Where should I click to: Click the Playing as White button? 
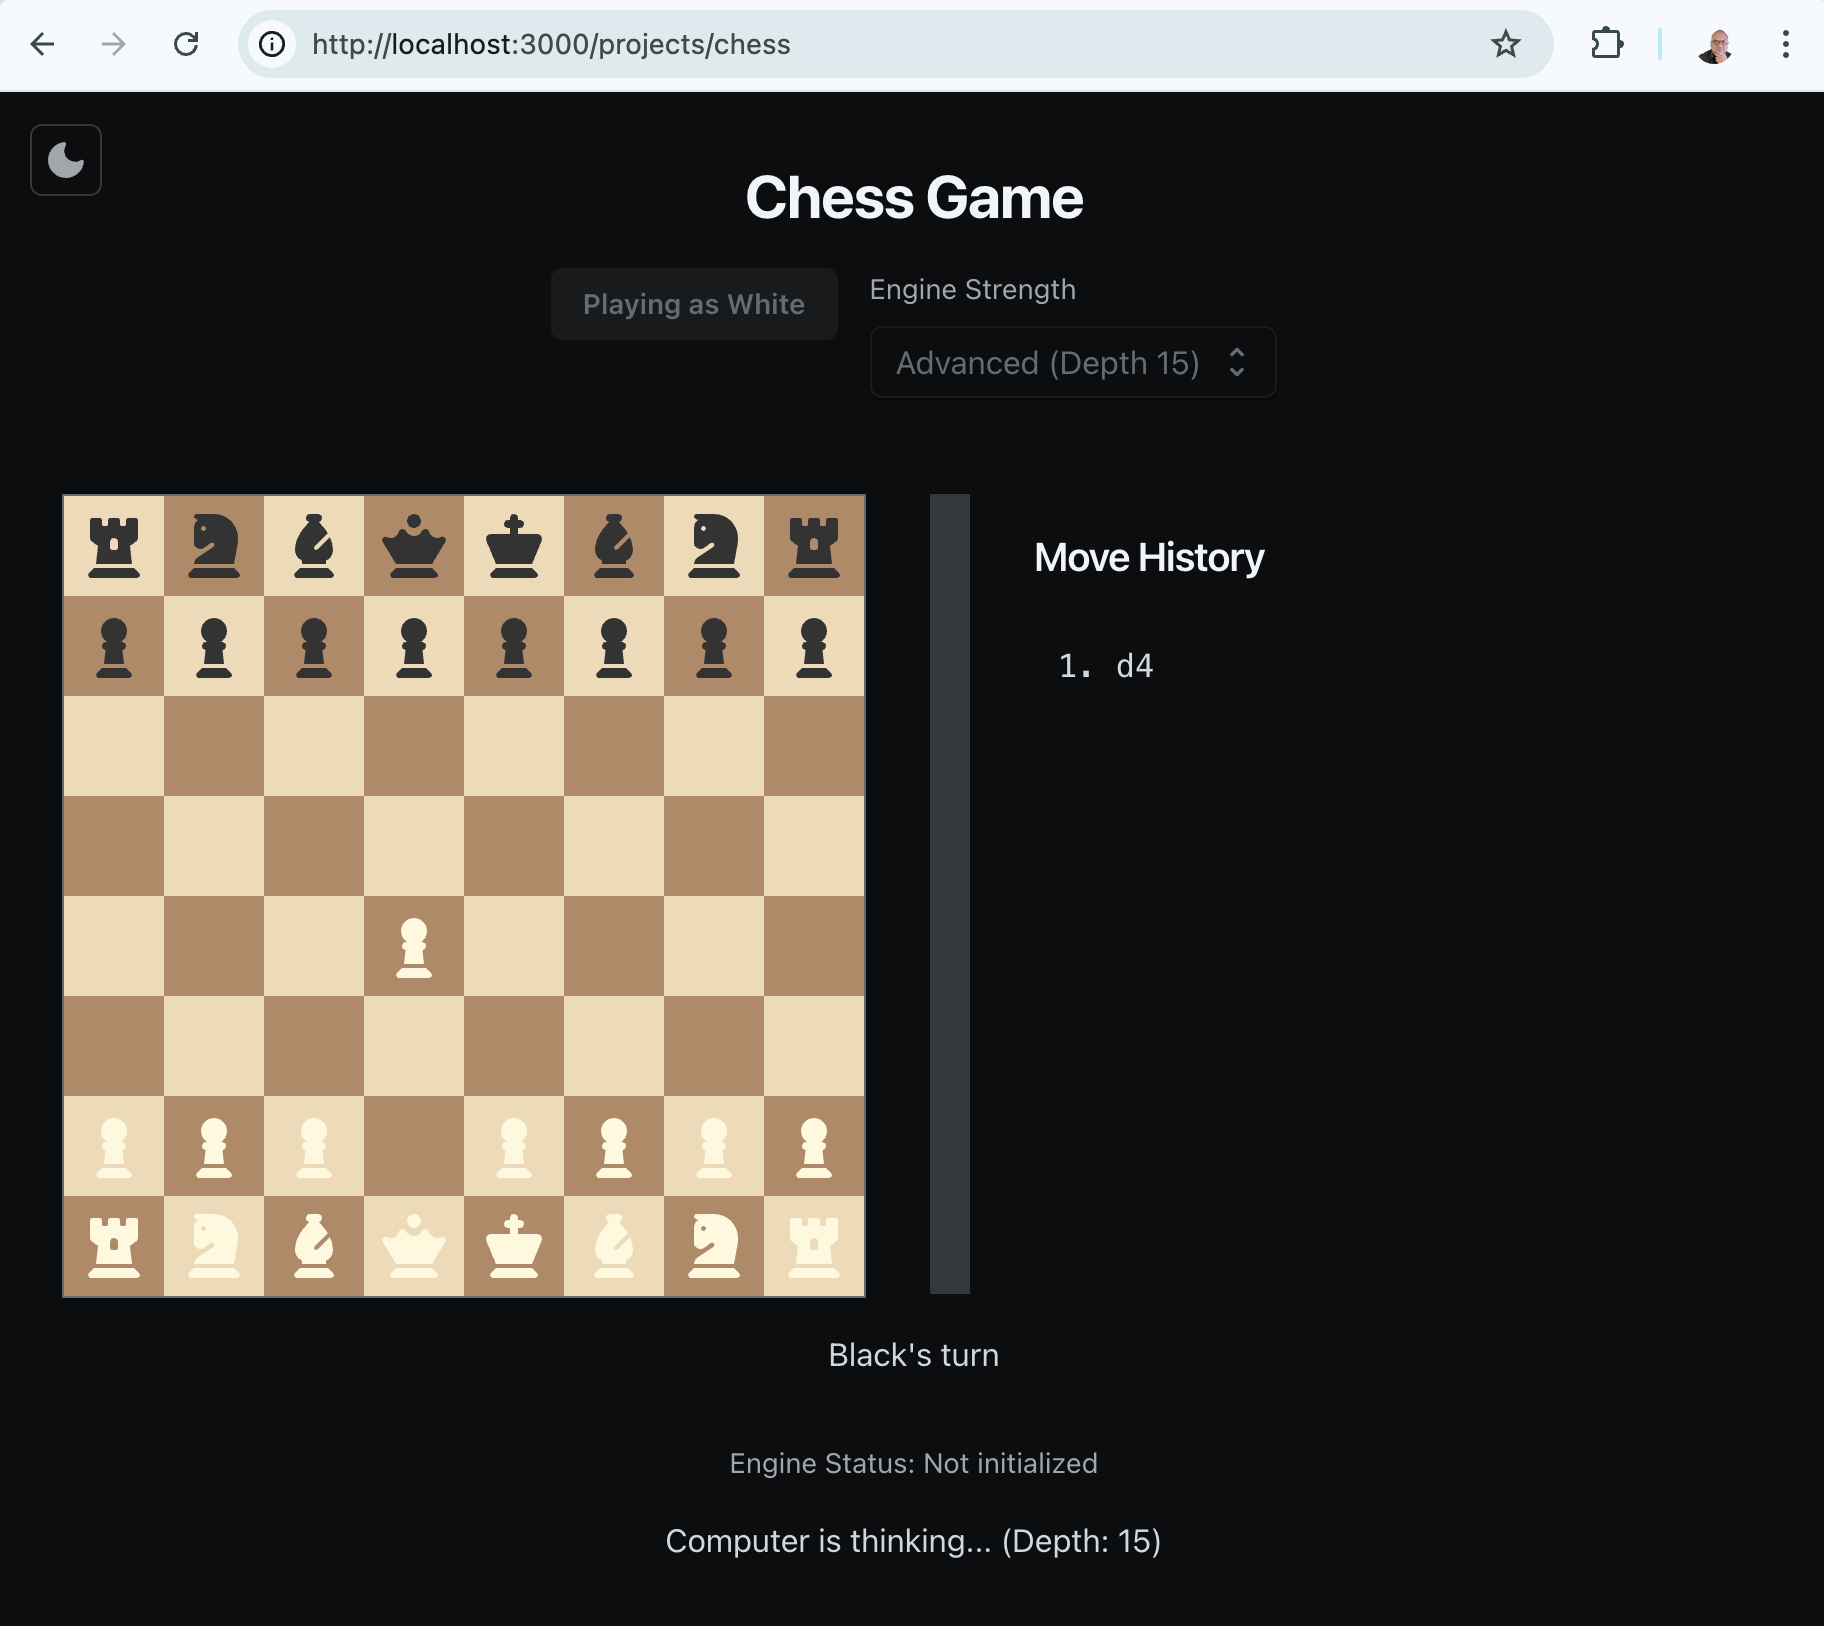tap(694, 304)
